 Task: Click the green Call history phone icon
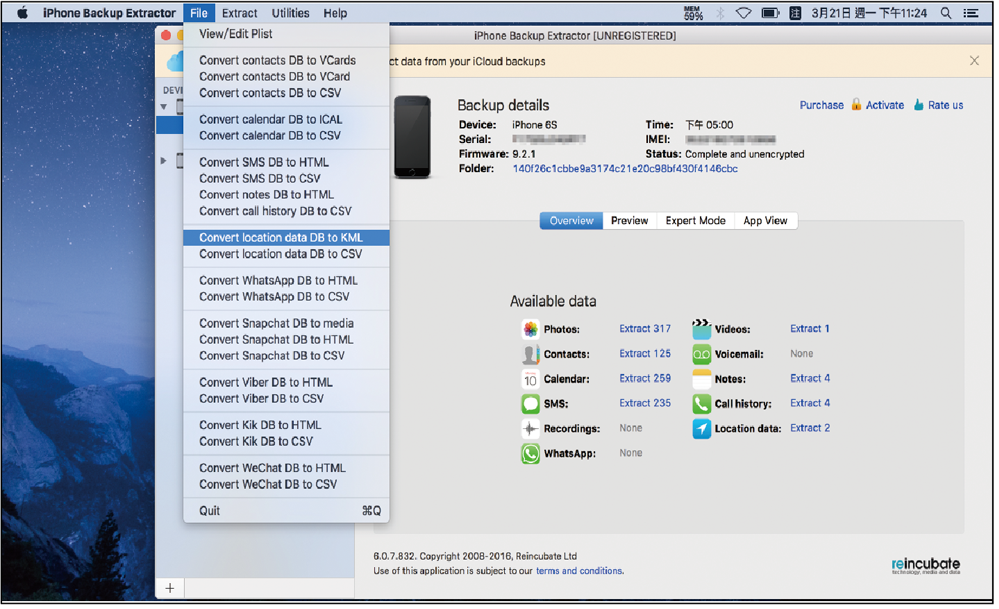coord(701,403)
